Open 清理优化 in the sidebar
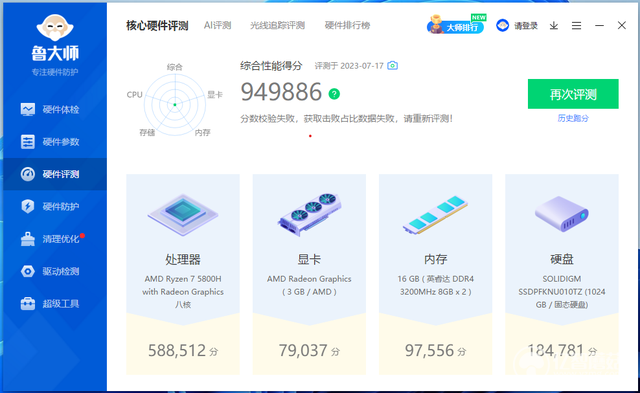This screenshot has height=393, width=640. coord(55,239)
